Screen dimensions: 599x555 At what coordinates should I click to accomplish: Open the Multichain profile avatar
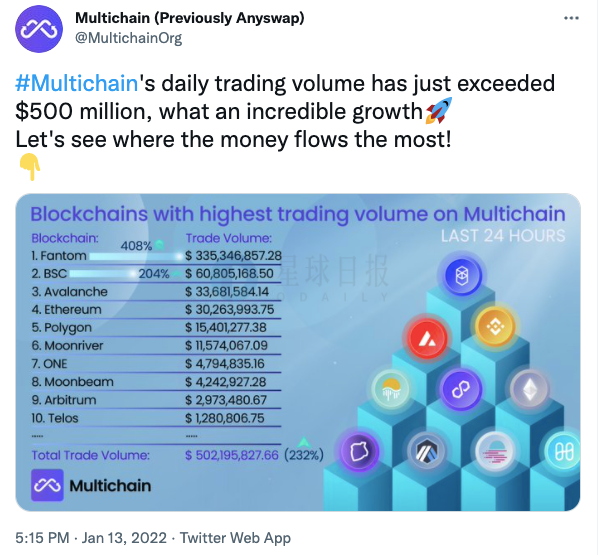click(x=39, y=29)
